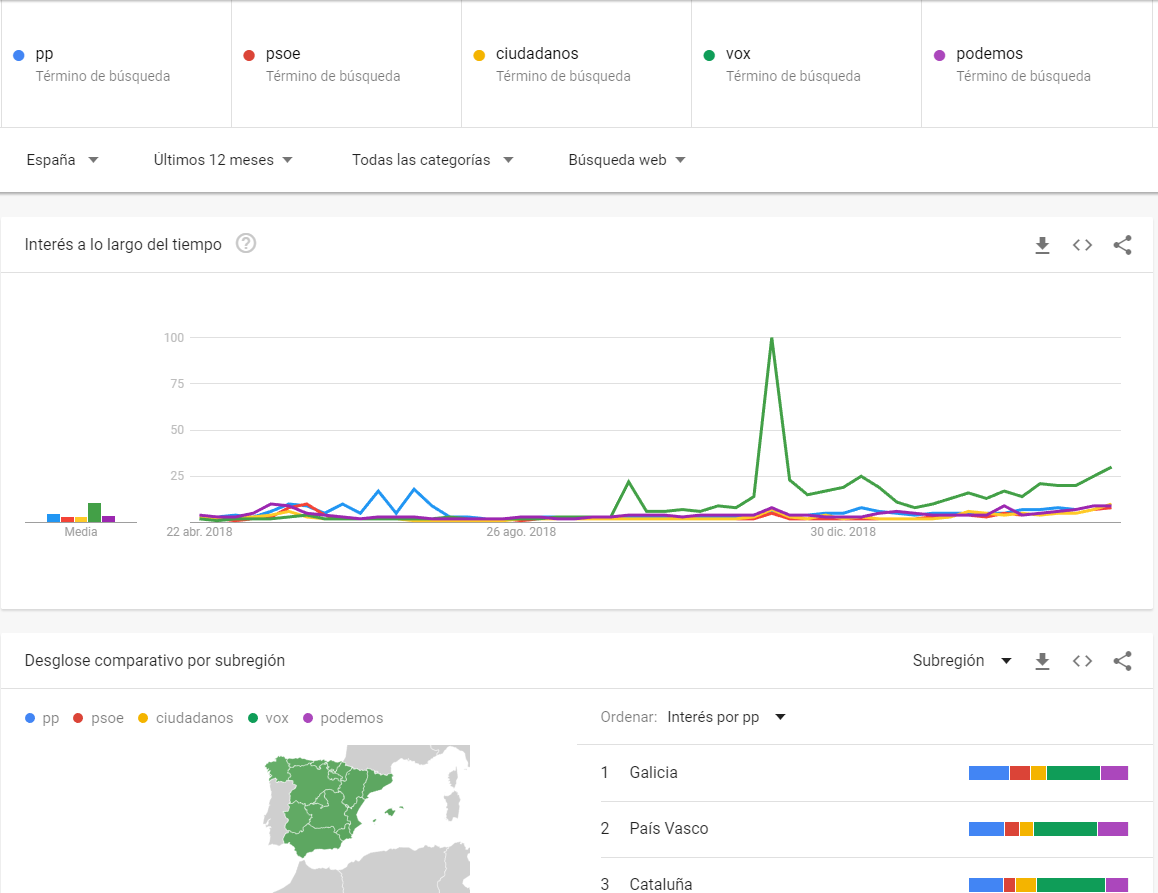Toggle the pp term in the subregion legend
1158x893 pixels.
pos(41,718)
